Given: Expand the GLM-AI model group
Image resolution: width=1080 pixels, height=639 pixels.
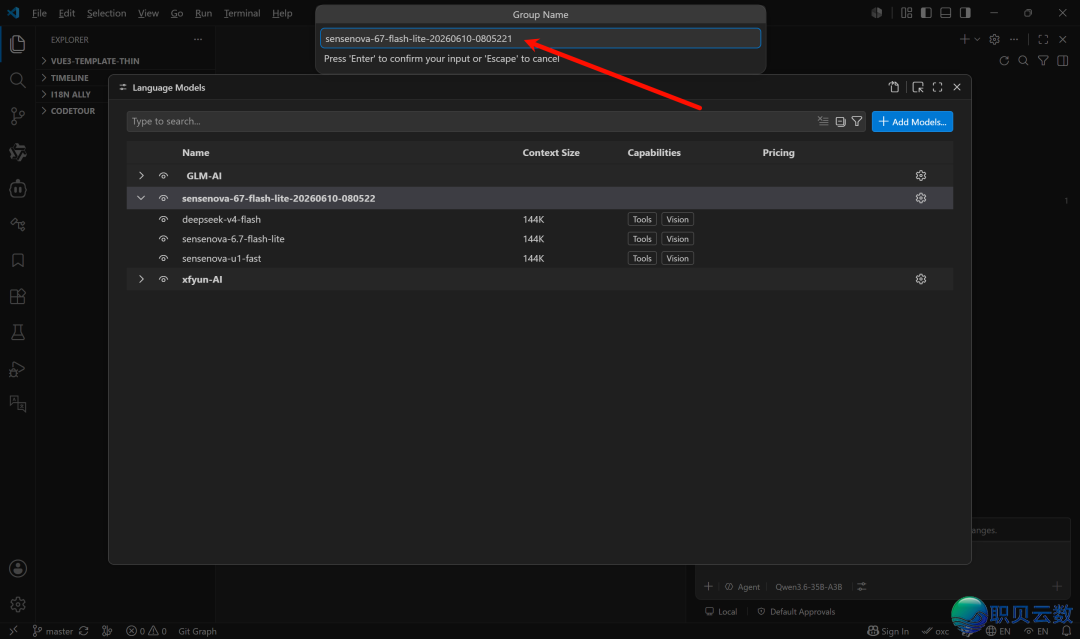Looking at the screenshot, I should 141,176.
